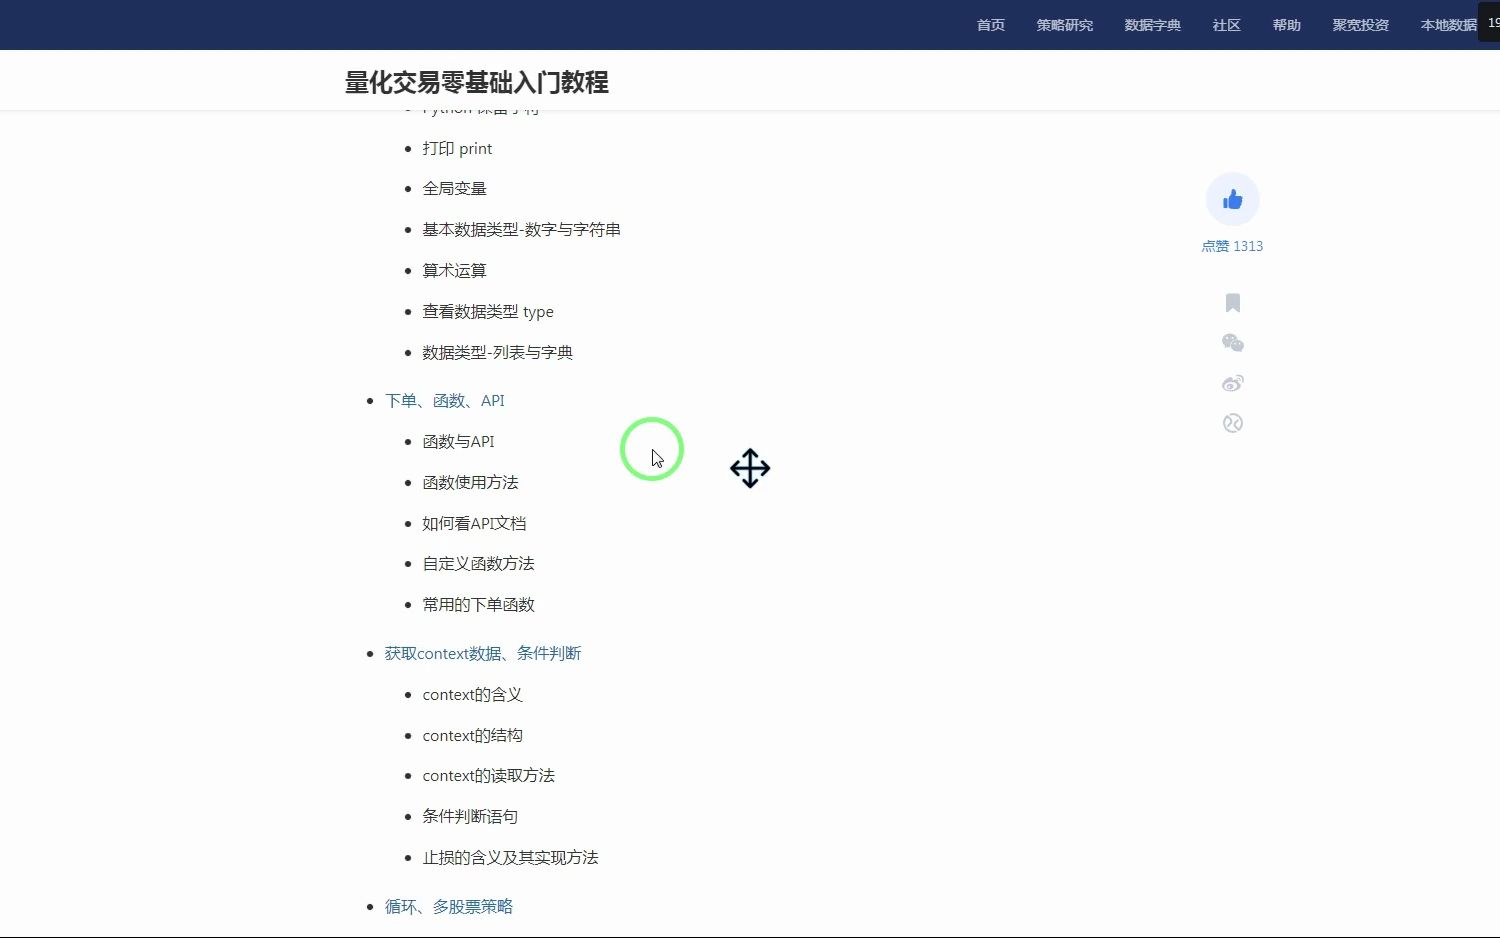This screenshot has width=1500, height=938.
Task: Click the thumbs-up like button
Action: click(1232, 199)
